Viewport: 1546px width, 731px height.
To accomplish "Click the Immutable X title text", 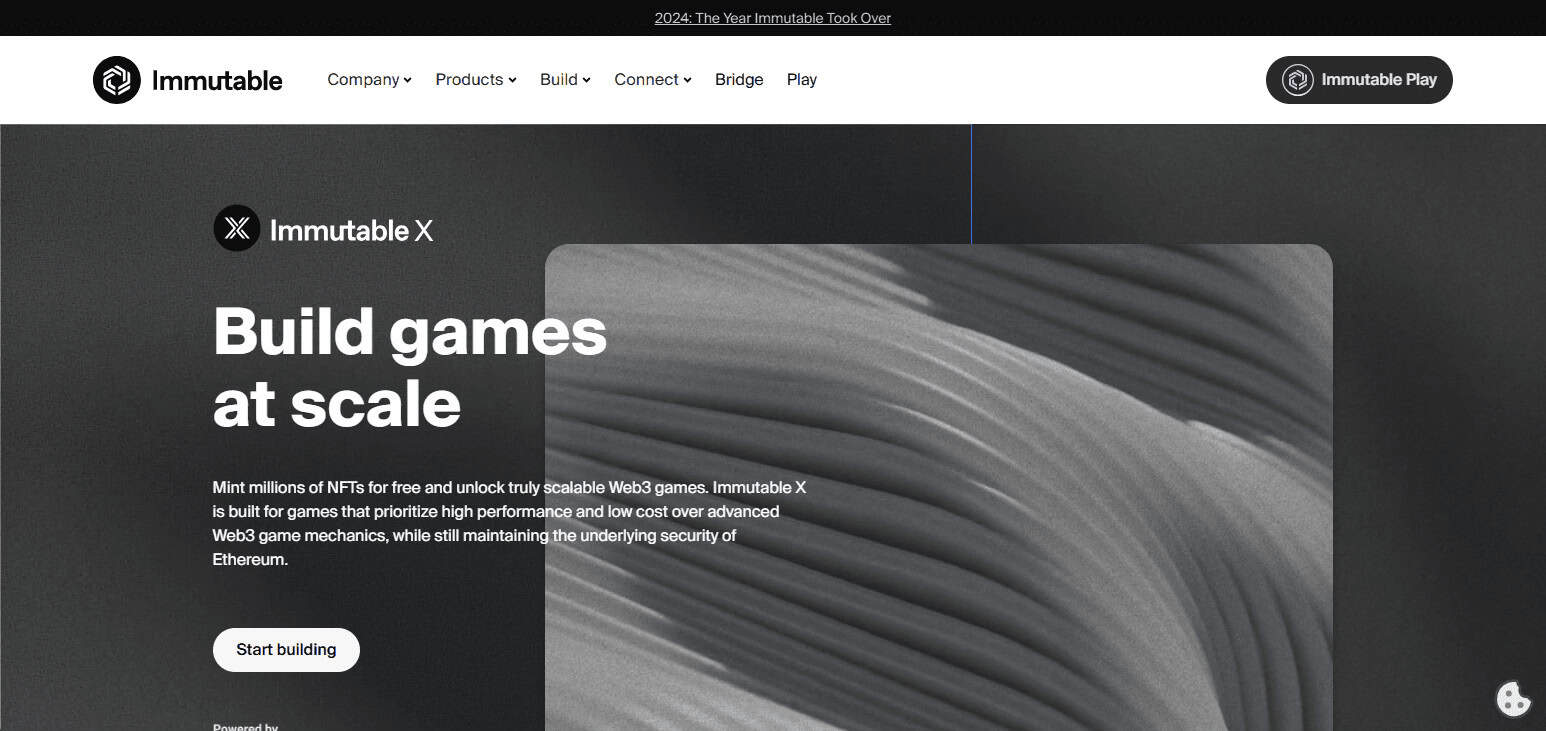I will [351, 230].
